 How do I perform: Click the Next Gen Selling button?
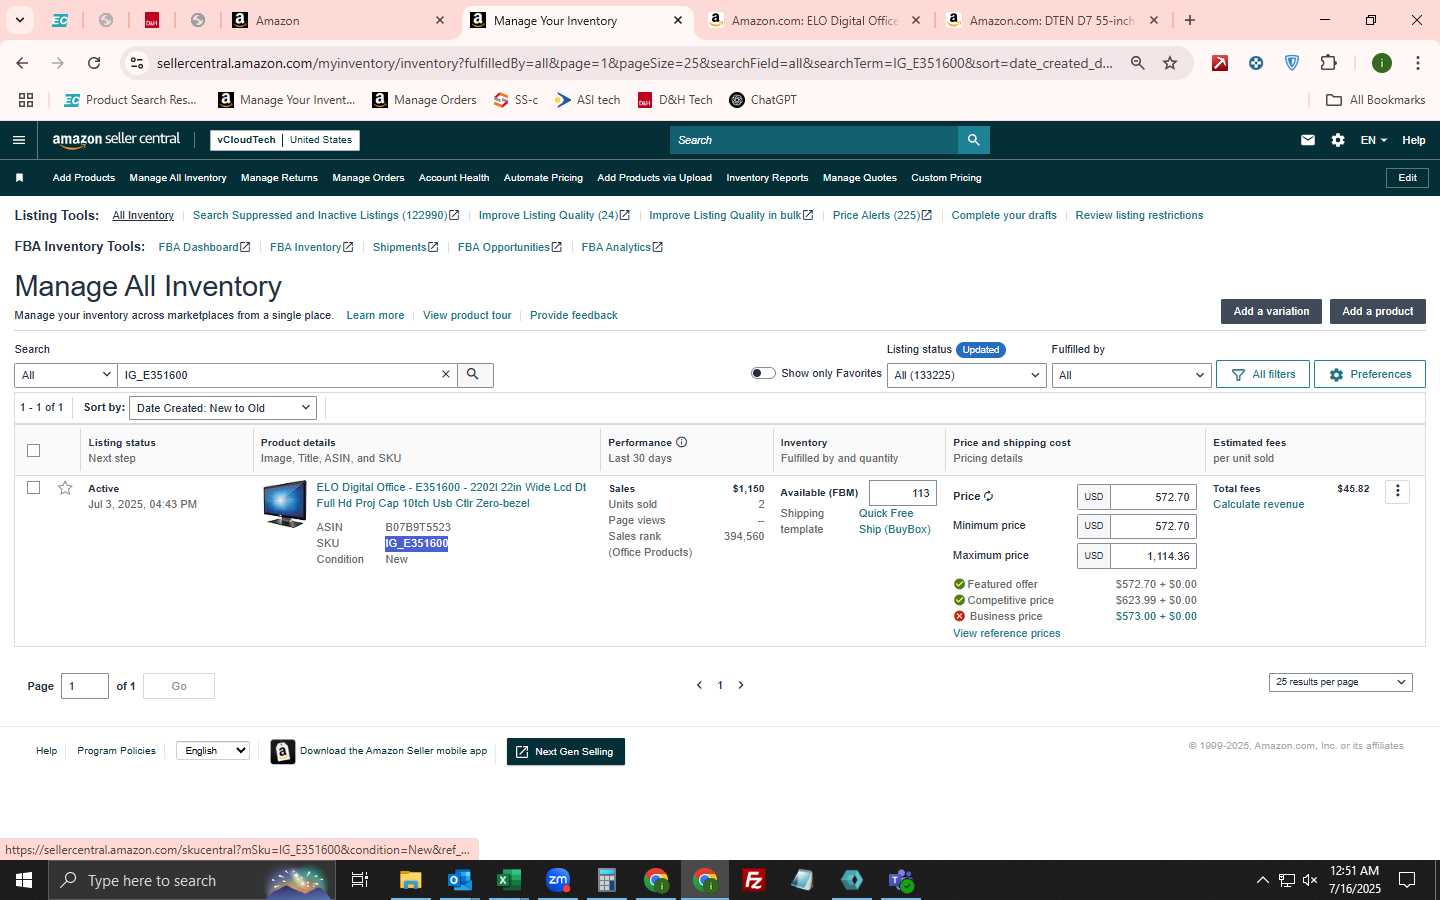566,752
